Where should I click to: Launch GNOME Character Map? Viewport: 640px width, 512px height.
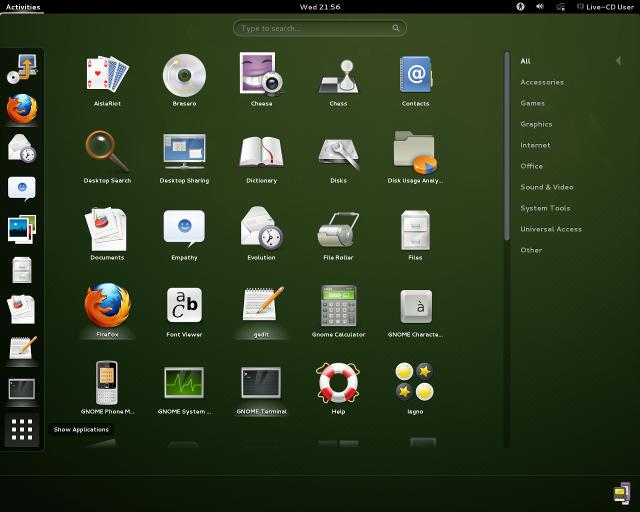click(x=415, y=311)
